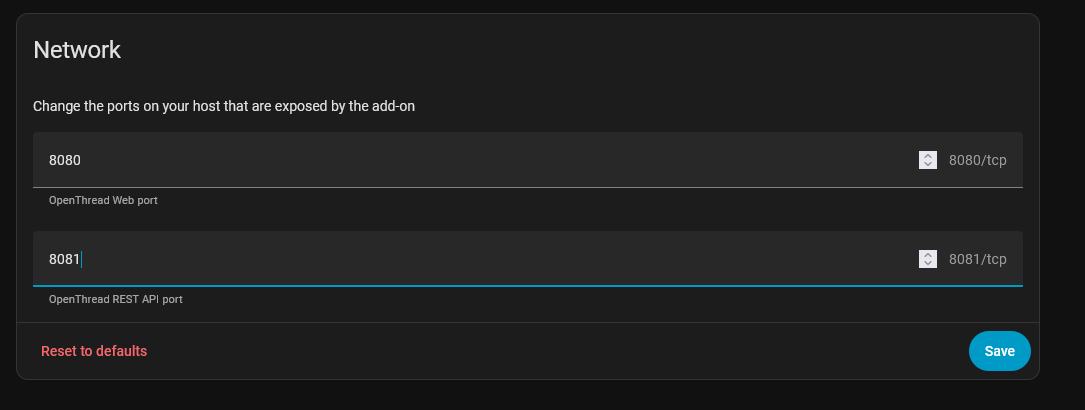Click the 8081/tcp suffix label

pyautogui.click(x=978, y=259)
